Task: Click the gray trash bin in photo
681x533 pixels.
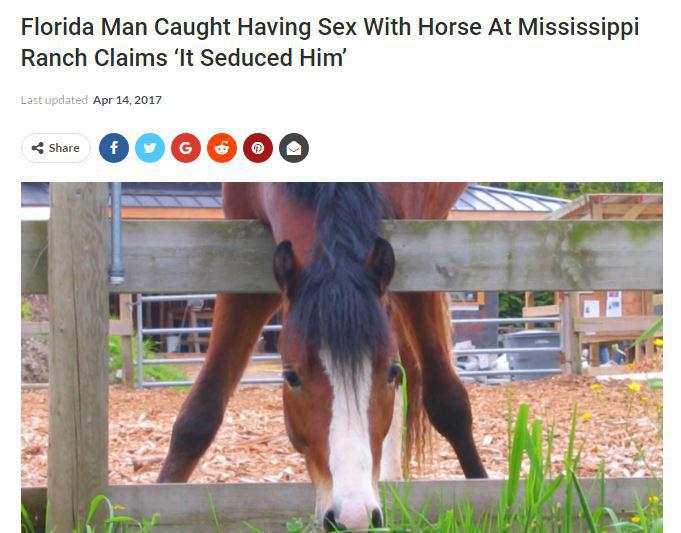Action: 532,350
